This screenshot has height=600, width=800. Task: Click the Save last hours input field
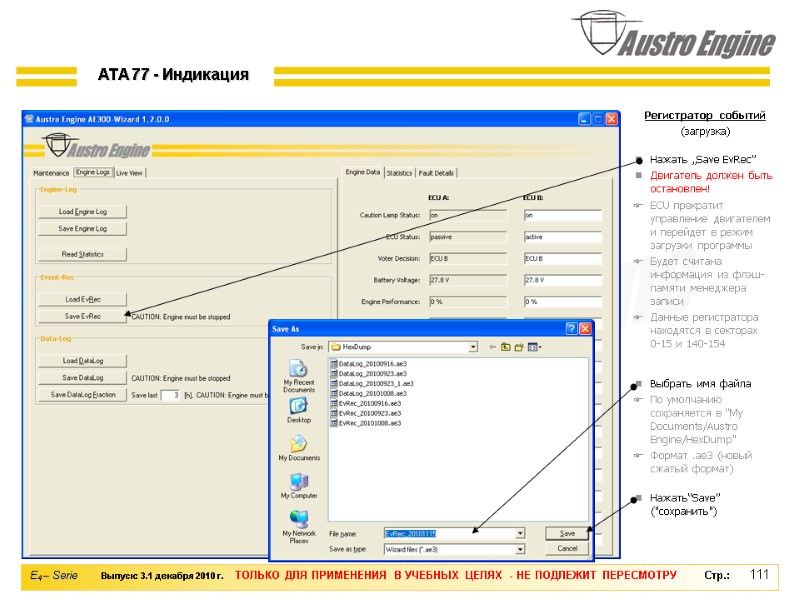pyautogui.click(x=170, y=395)
